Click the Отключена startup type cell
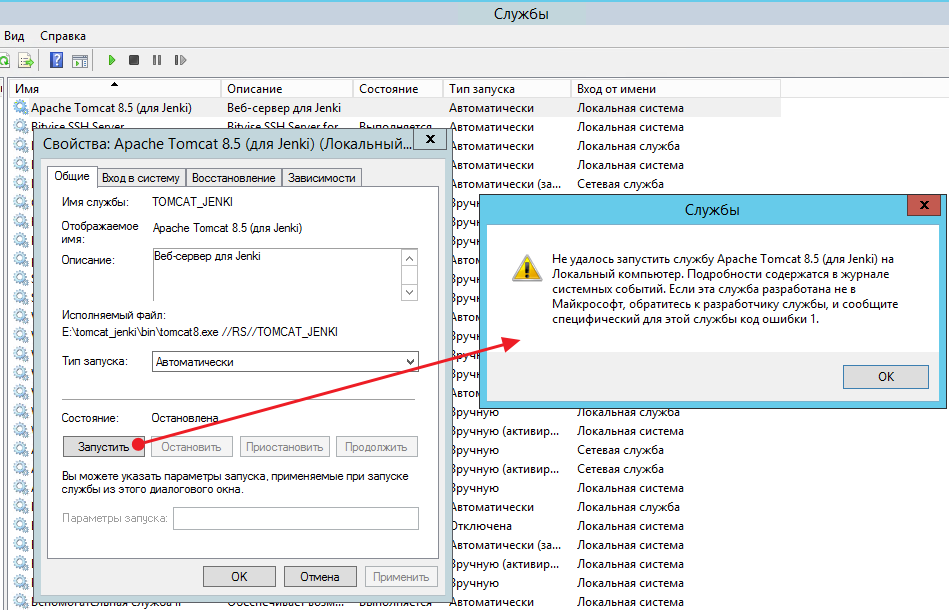Viewport: 949px width, 610px height. click(x=482, y=526)
